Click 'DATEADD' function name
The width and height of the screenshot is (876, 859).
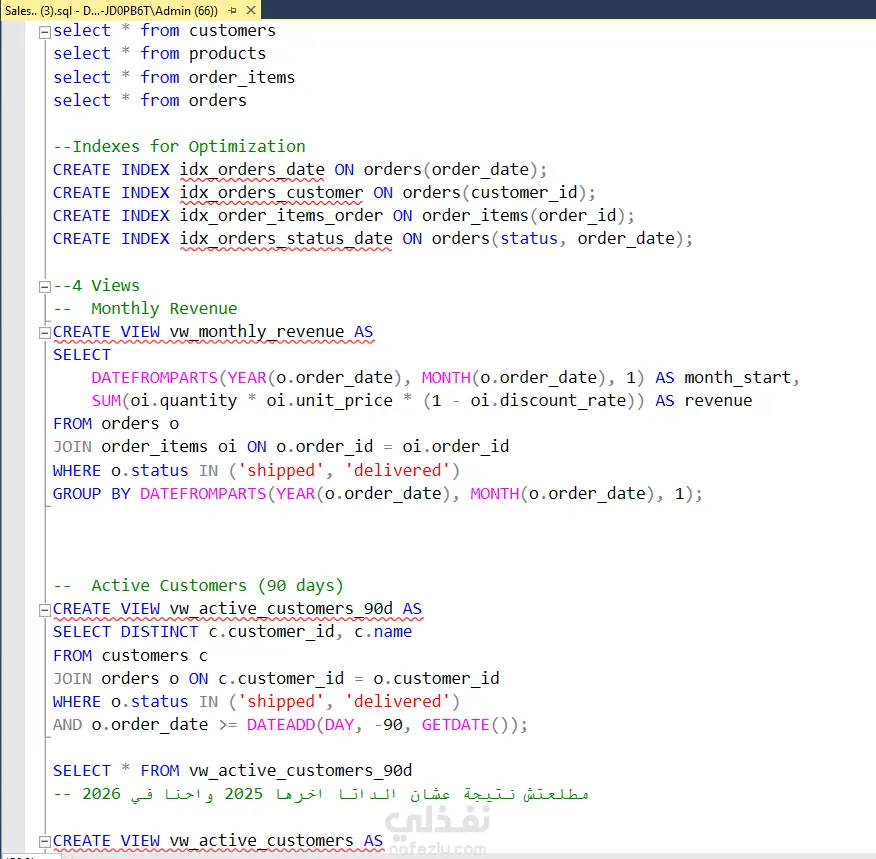click(x=281, y=724)
